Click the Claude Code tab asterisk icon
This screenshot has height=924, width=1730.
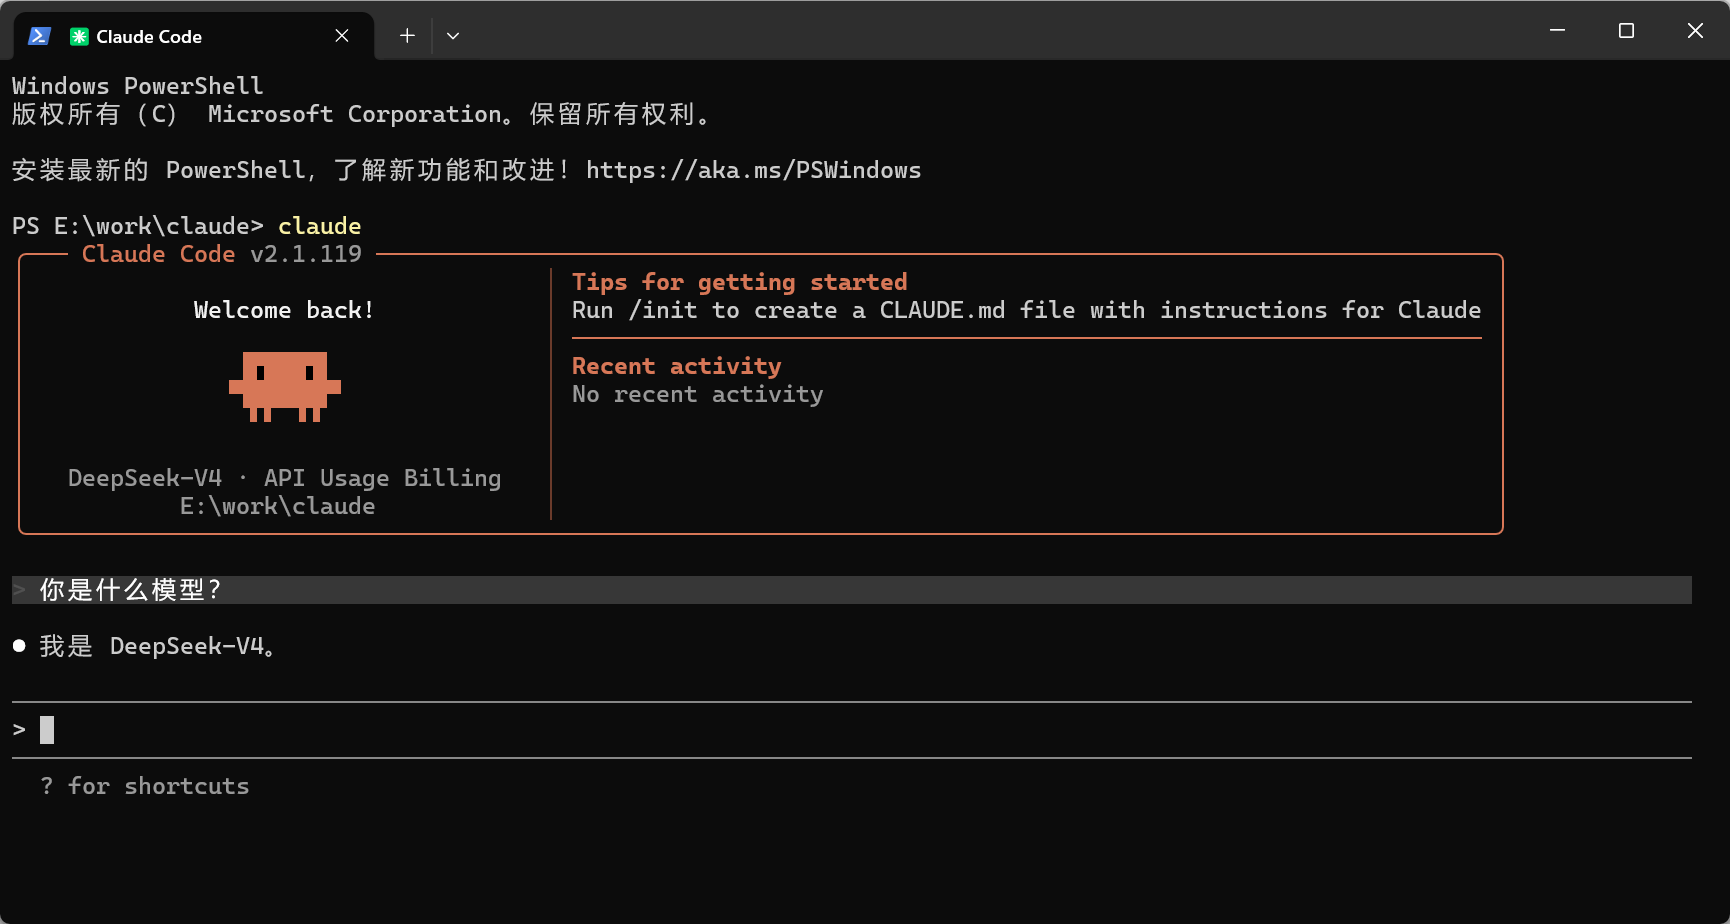(x=79, y=37)
